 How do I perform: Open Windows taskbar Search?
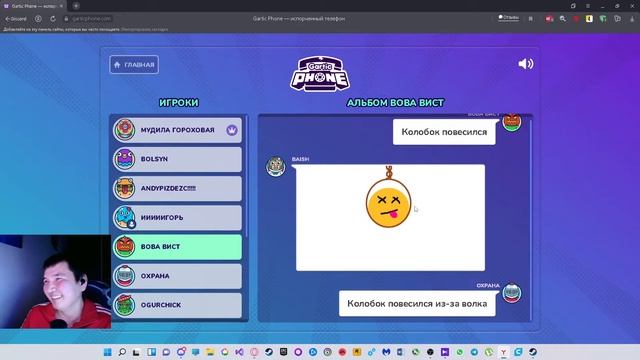(122, 352)
